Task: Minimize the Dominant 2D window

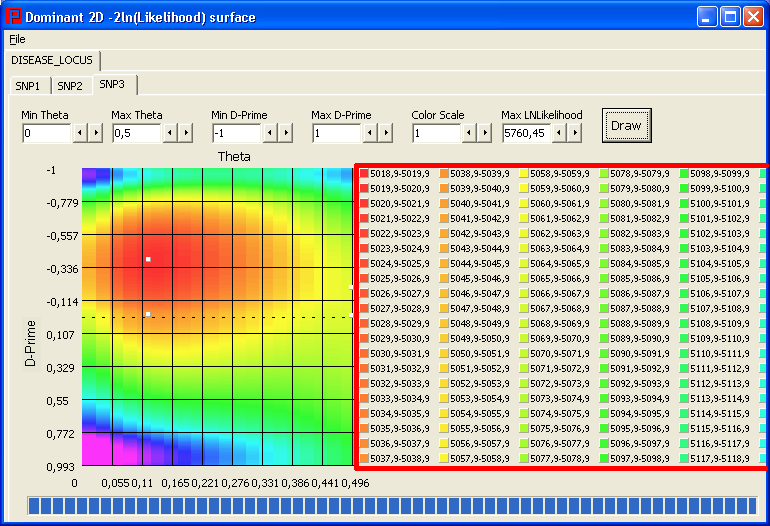Action: pos(707,17)
